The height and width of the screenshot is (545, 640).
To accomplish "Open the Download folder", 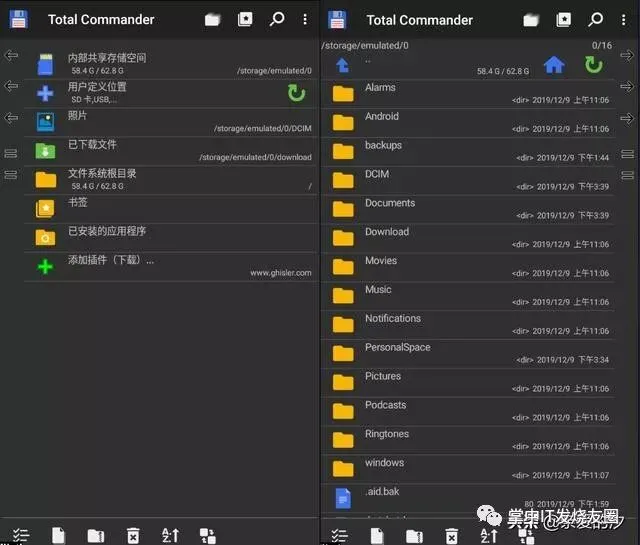I will [469, 238].
